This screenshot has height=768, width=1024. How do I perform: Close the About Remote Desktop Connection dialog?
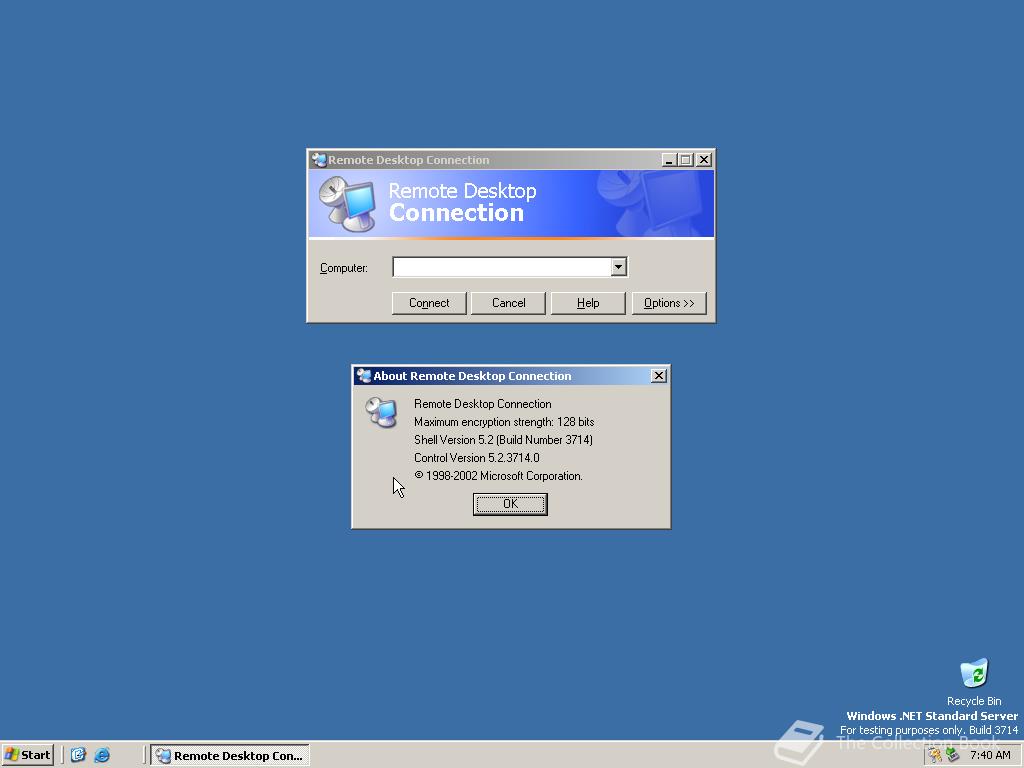click(x=658, y=376)
